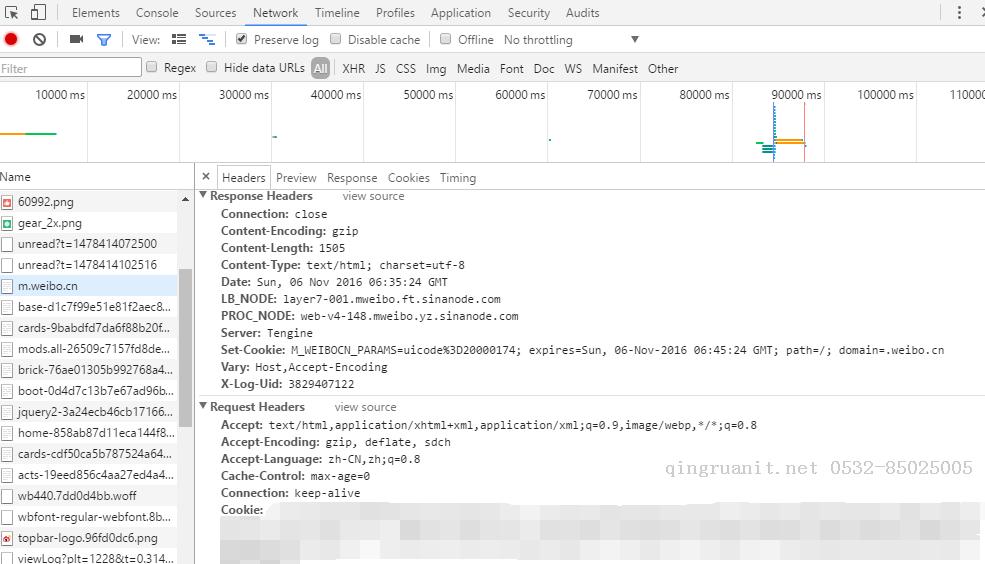Switch to the Console panel tab
Viewport: 985px width, 564px height.
point(157,13)
